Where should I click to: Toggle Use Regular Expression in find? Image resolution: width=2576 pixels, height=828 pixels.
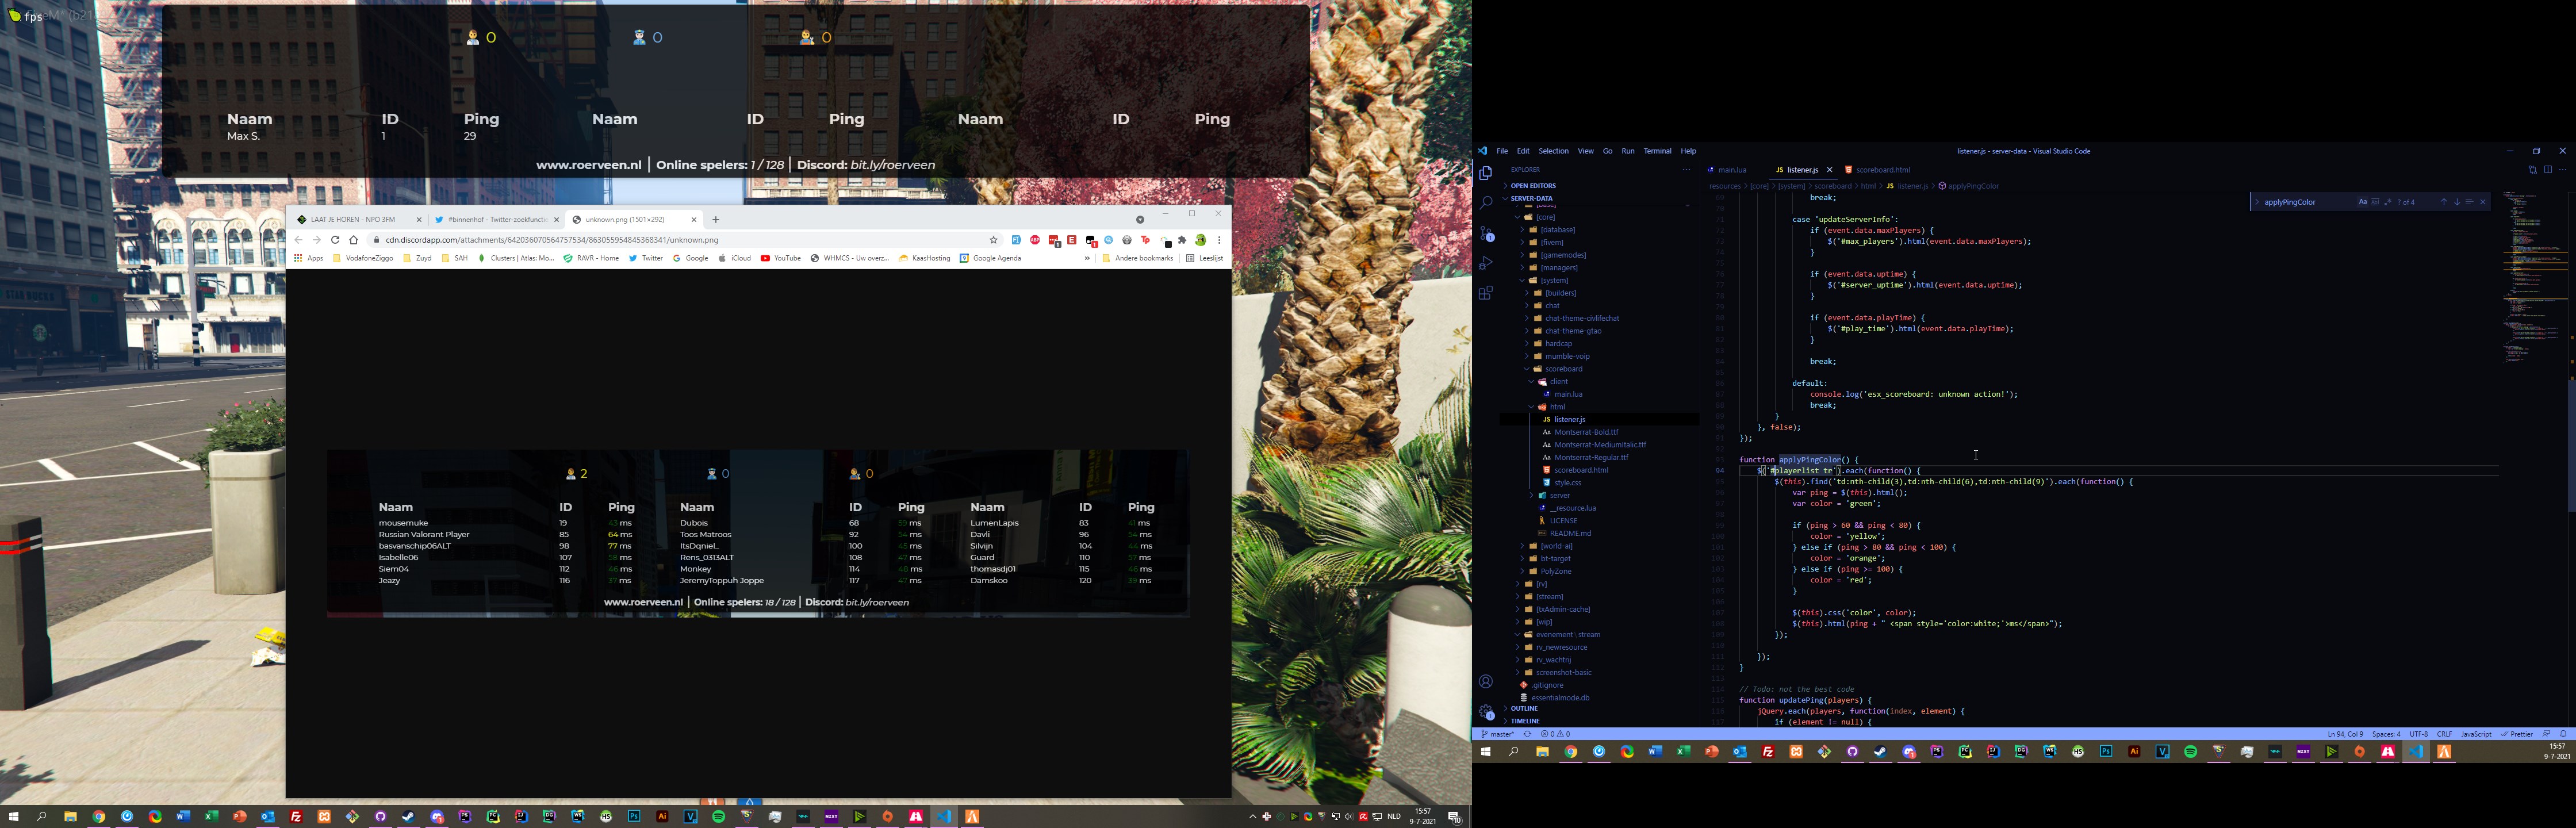[2387, 202]
